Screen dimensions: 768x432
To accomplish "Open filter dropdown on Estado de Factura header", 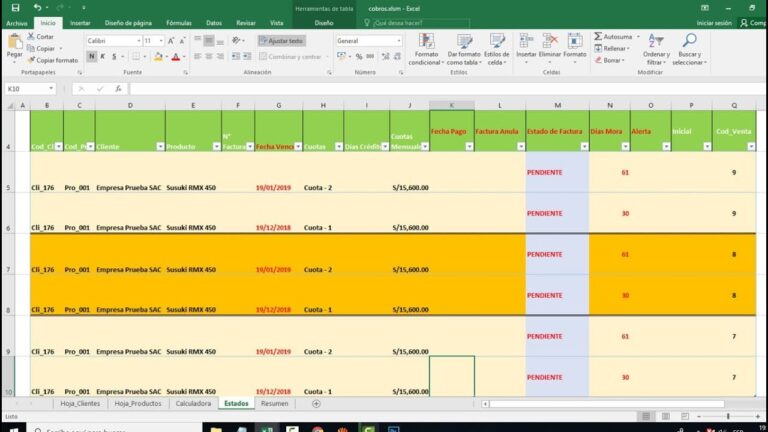I will point(584,146).
